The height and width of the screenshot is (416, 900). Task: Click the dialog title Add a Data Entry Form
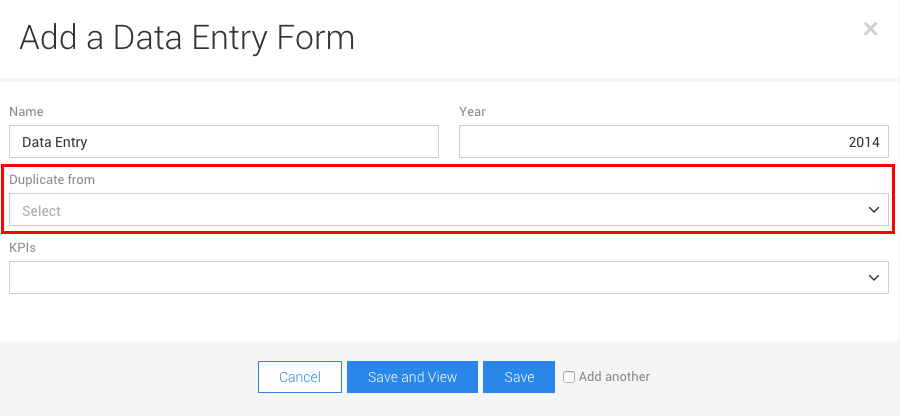click(x=187, y=38)
